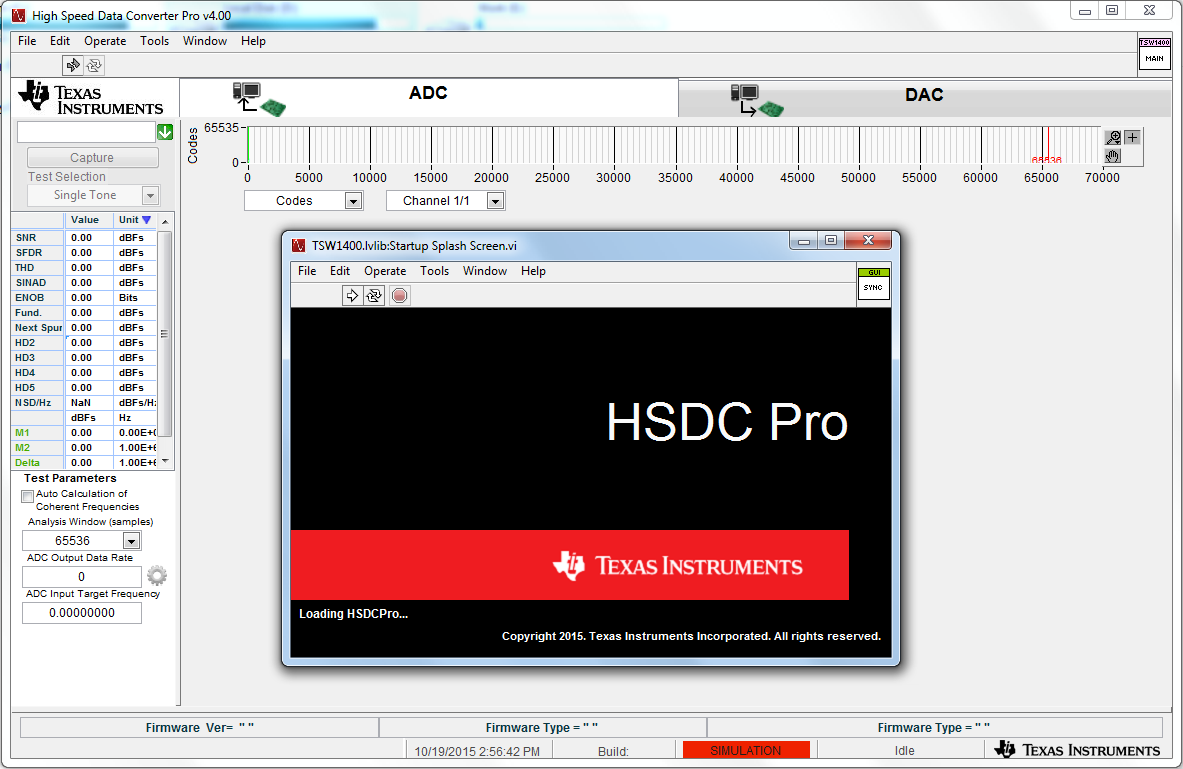
Task: Open the Help menu in main window
Action: click(x=254, y=41)
